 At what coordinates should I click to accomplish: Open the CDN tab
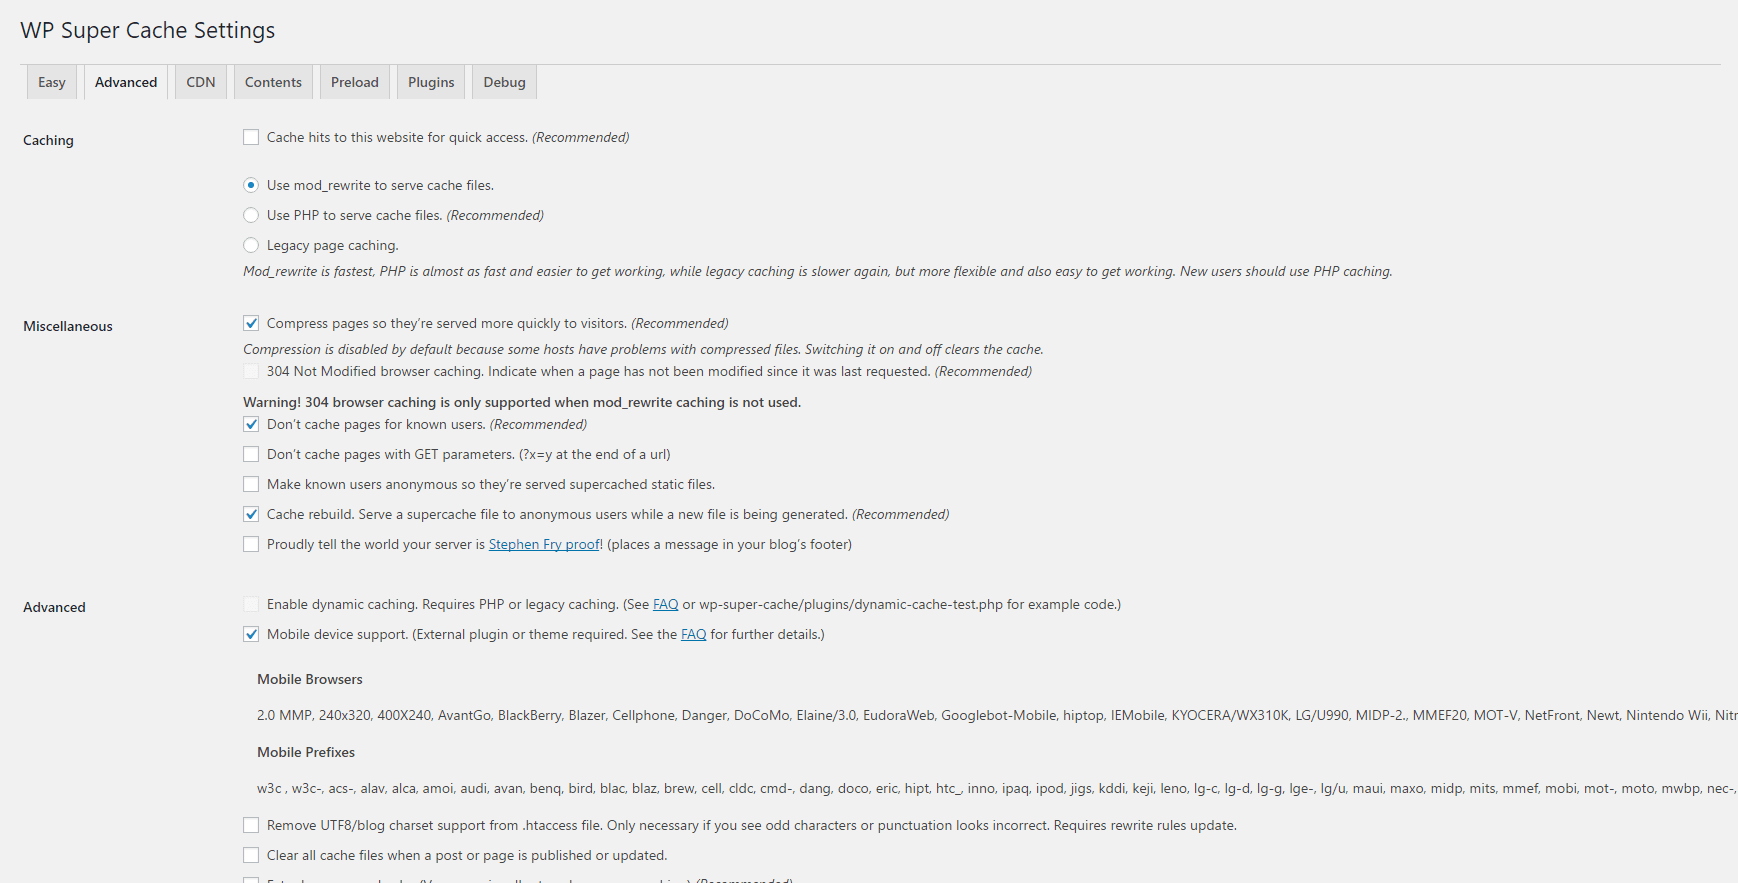click(x=201, y=82)
